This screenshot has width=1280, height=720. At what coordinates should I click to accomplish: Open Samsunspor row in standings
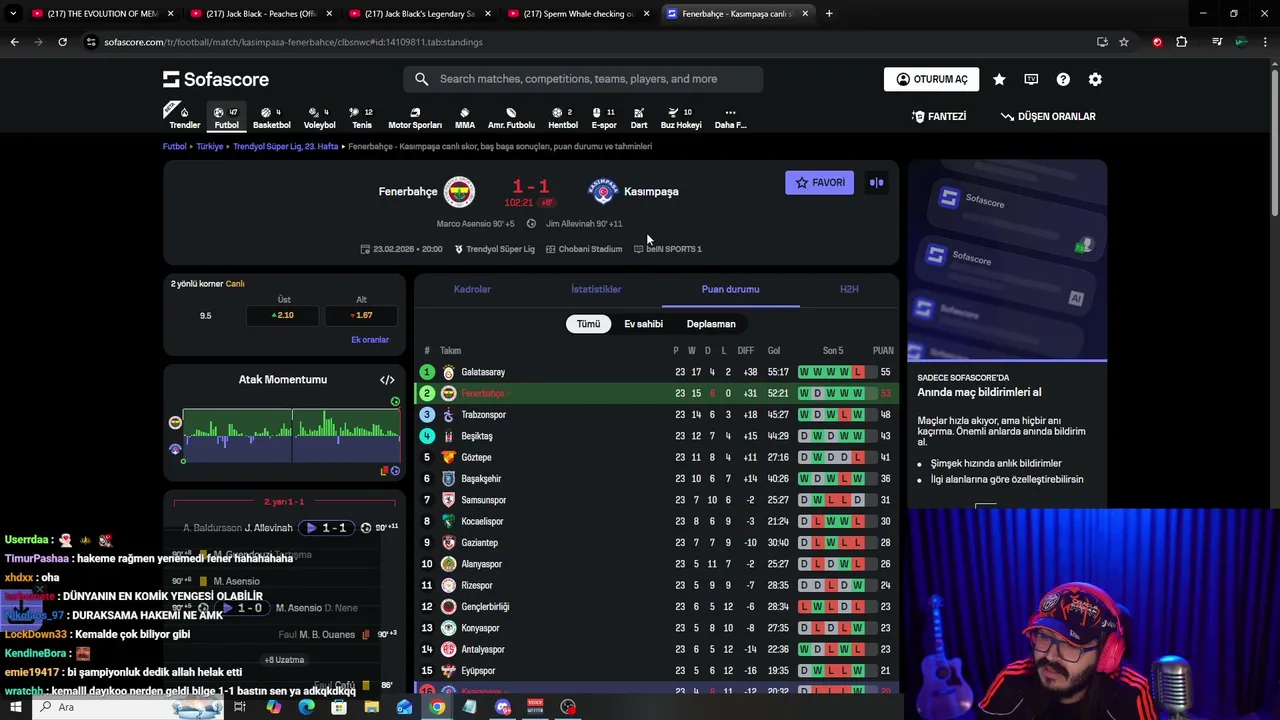656,500
